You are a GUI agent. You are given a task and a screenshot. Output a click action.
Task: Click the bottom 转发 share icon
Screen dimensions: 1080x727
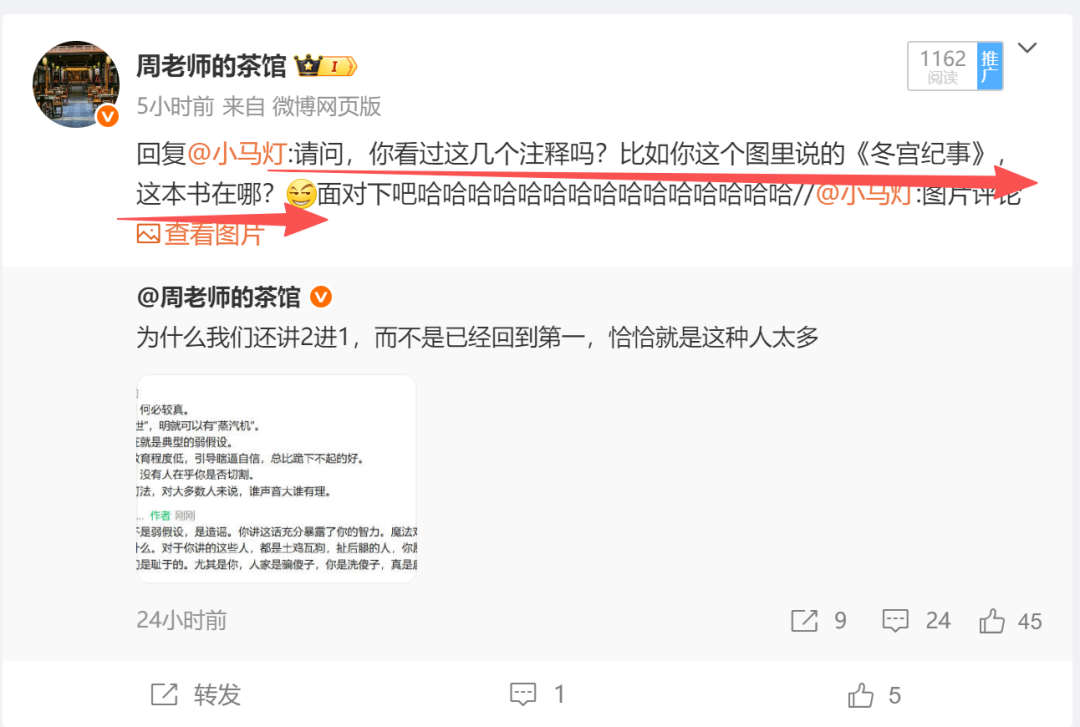tap(164, 695)
